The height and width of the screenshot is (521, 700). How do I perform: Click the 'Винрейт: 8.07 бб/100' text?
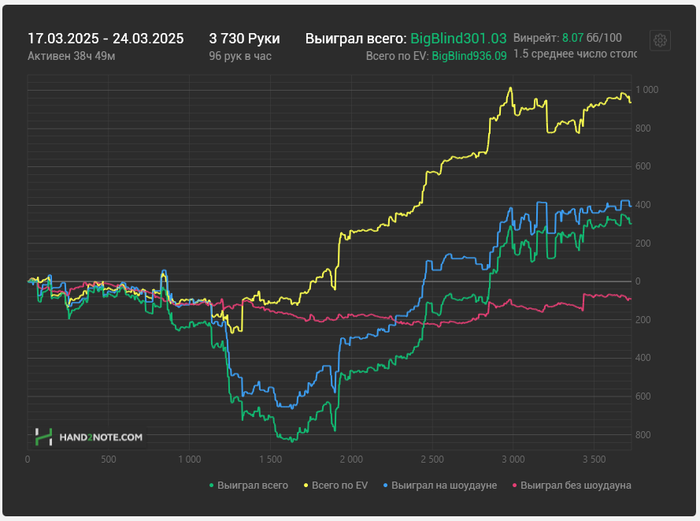coord(567,38)
